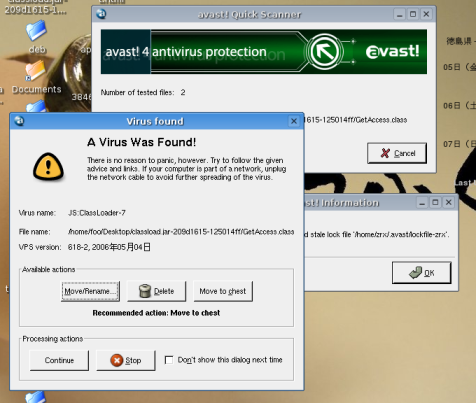Image resolution: width=476 pixels, height=403 pixels.
Task: Enable Don't show this dialog next time
Action: pyautogui.click(x=169, y=360)
